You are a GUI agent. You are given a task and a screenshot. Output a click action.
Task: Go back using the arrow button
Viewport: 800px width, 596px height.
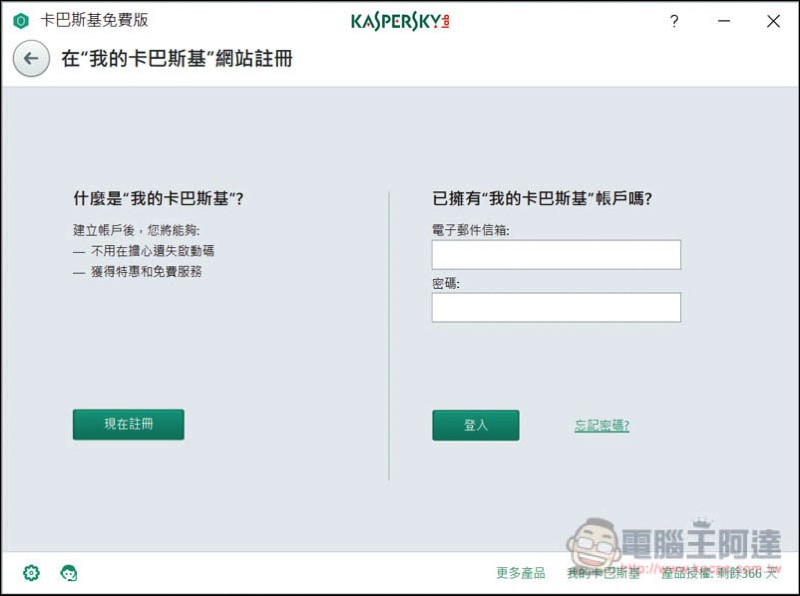coord(31,58)
